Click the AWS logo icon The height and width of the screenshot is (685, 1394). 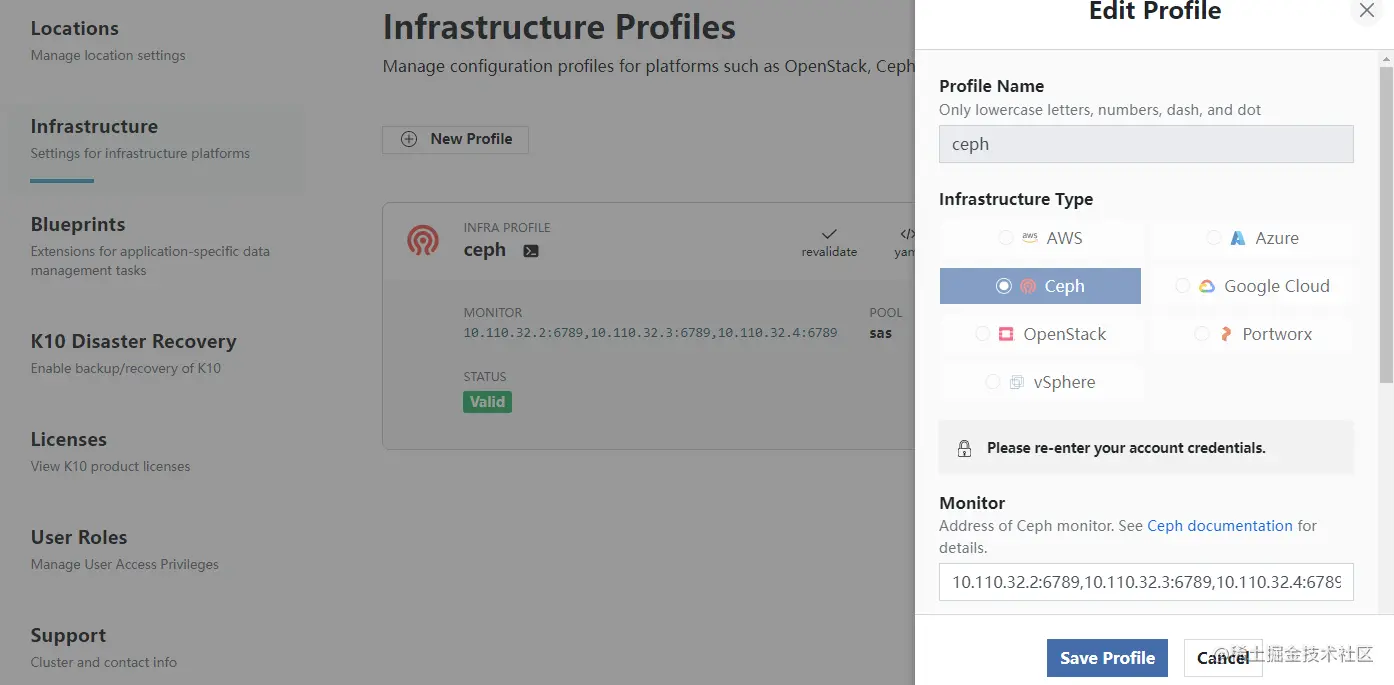point(1030,238)
